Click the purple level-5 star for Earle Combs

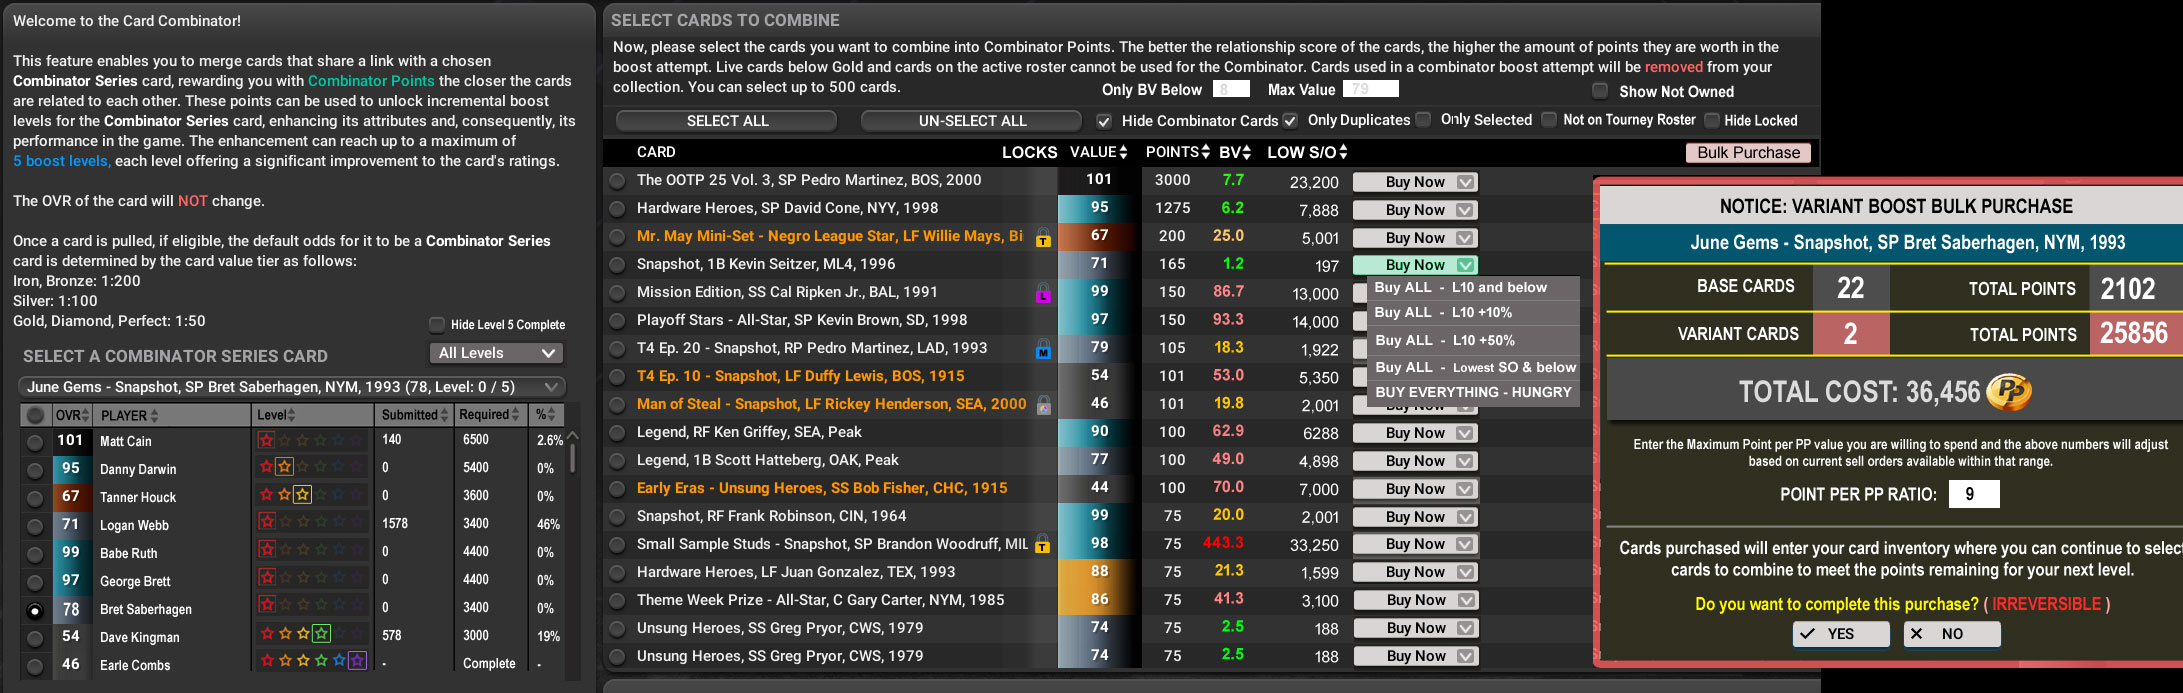pos(357,661)
